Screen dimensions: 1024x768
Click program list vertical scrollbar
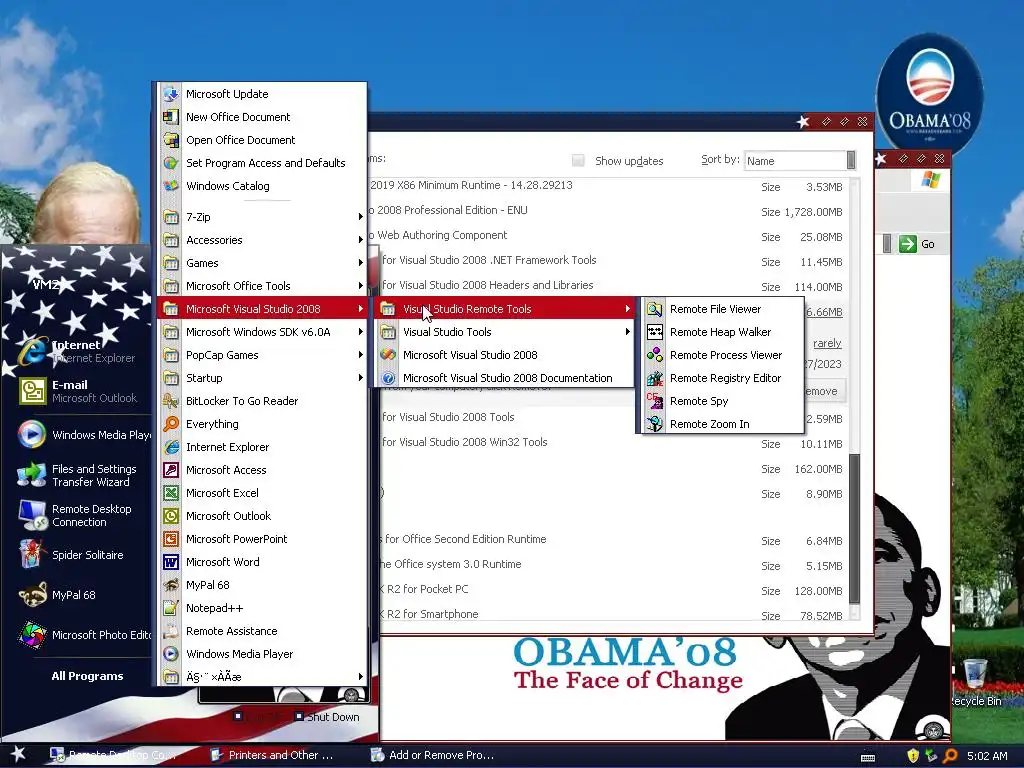point(854,528)
